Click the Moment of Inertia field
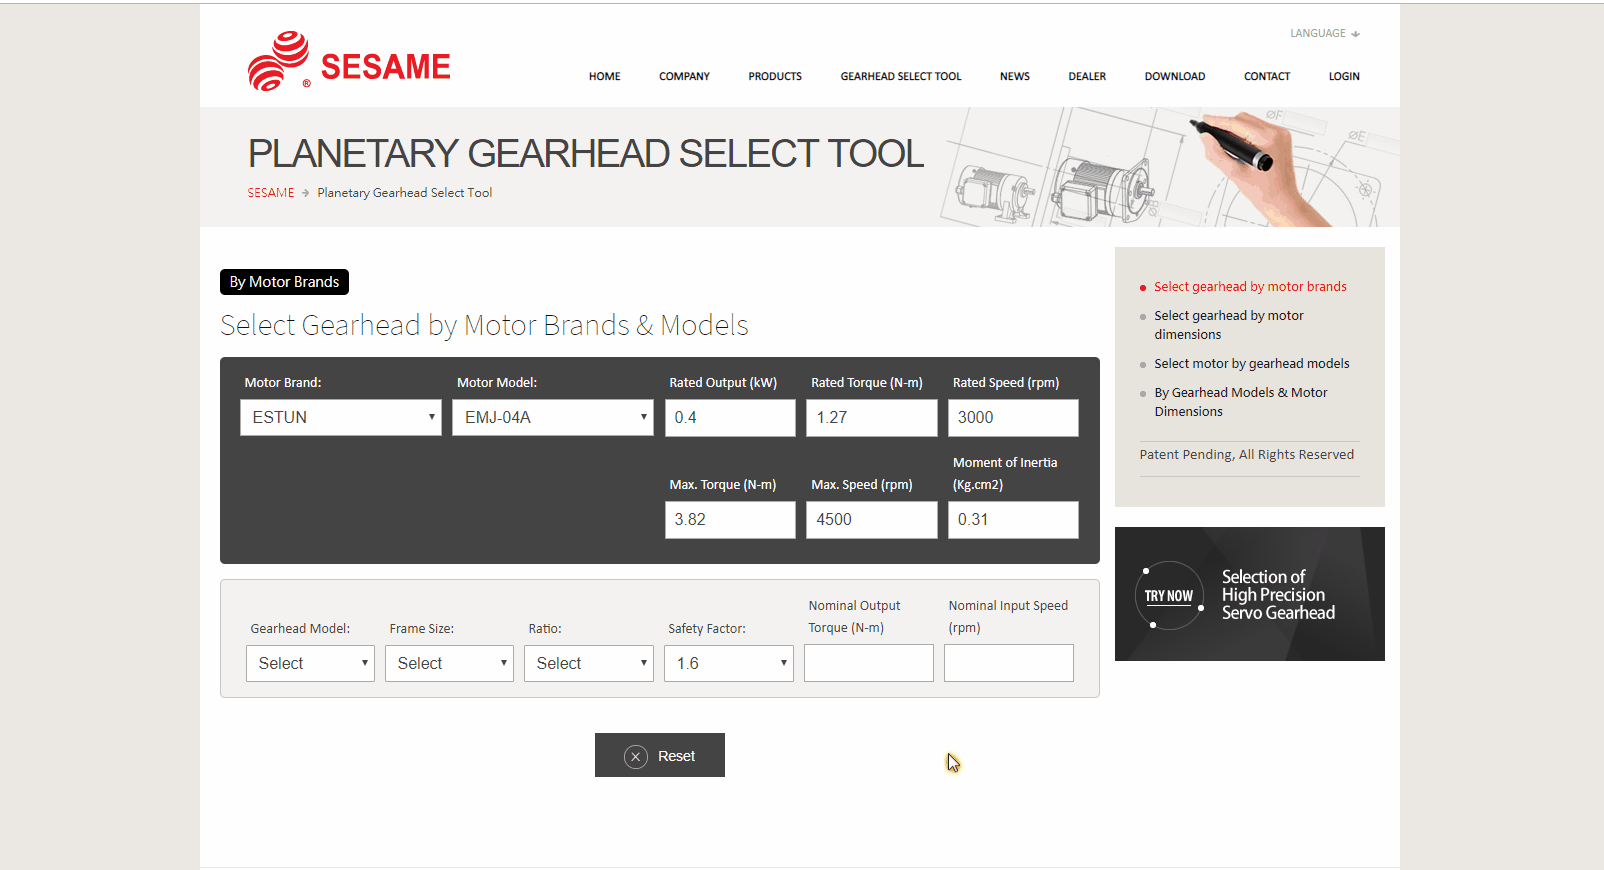Image resolution: width=1604 pixels, height=870 pixels. 1013,520
